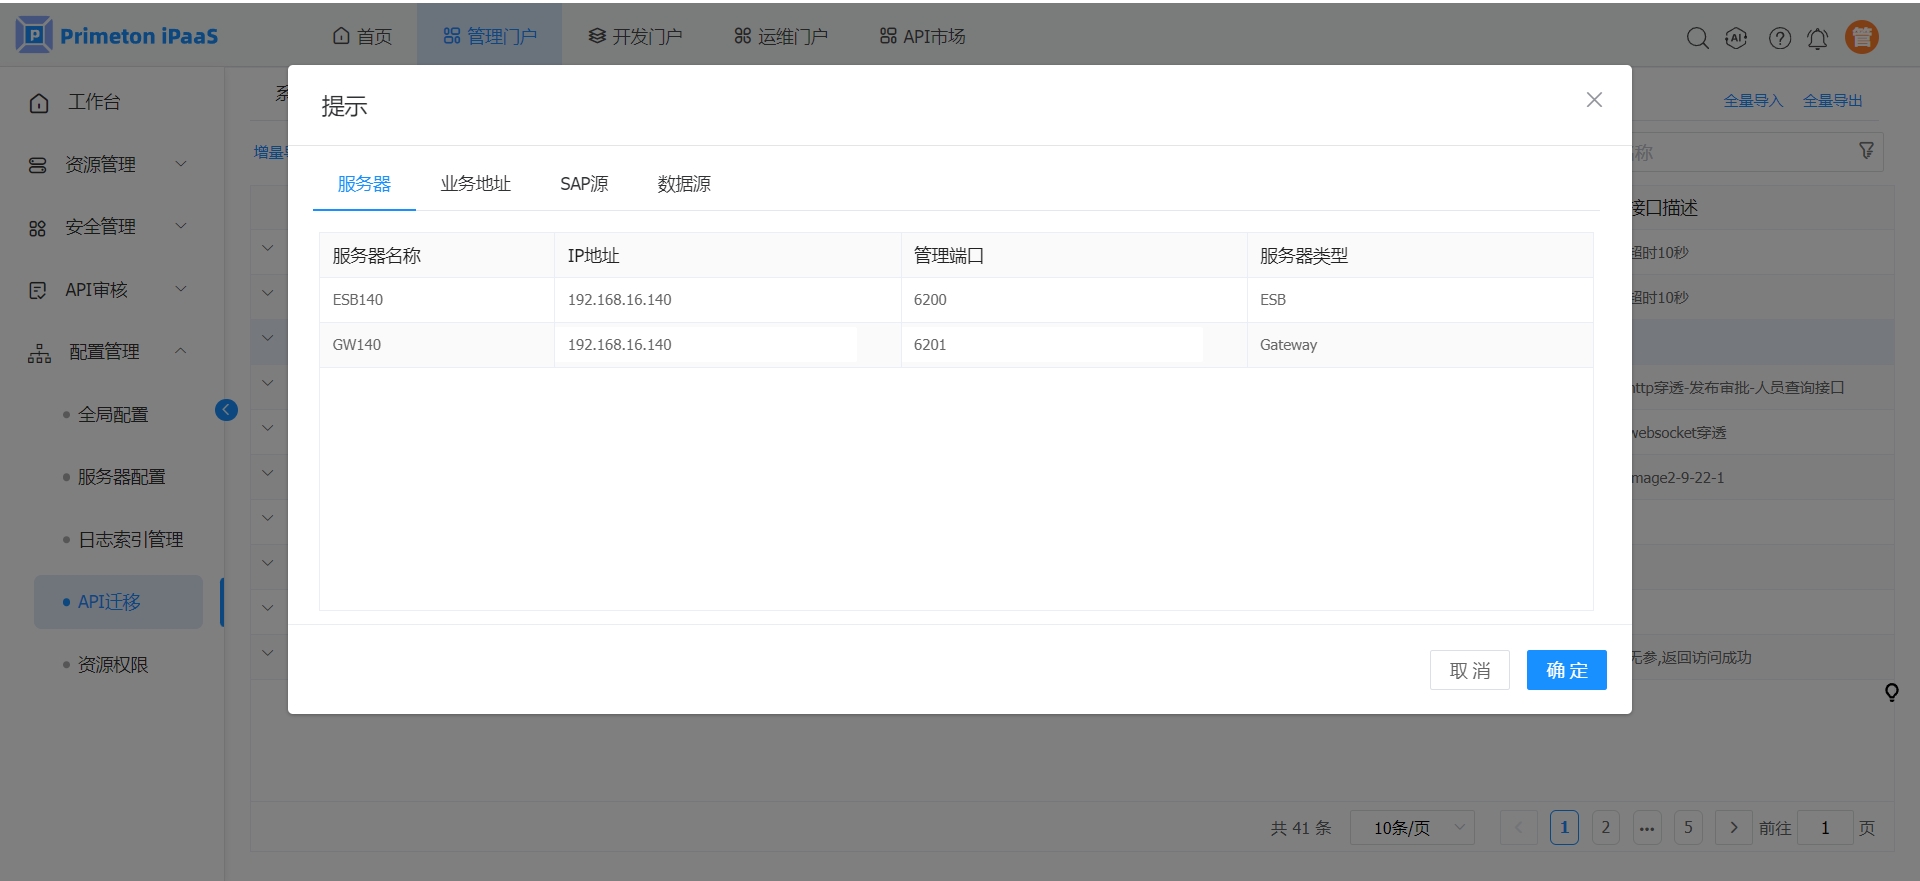The width and height of the screenshot is (1920, 881).
Task: Switch to the SAP源 tab
Action: point(584,184)
